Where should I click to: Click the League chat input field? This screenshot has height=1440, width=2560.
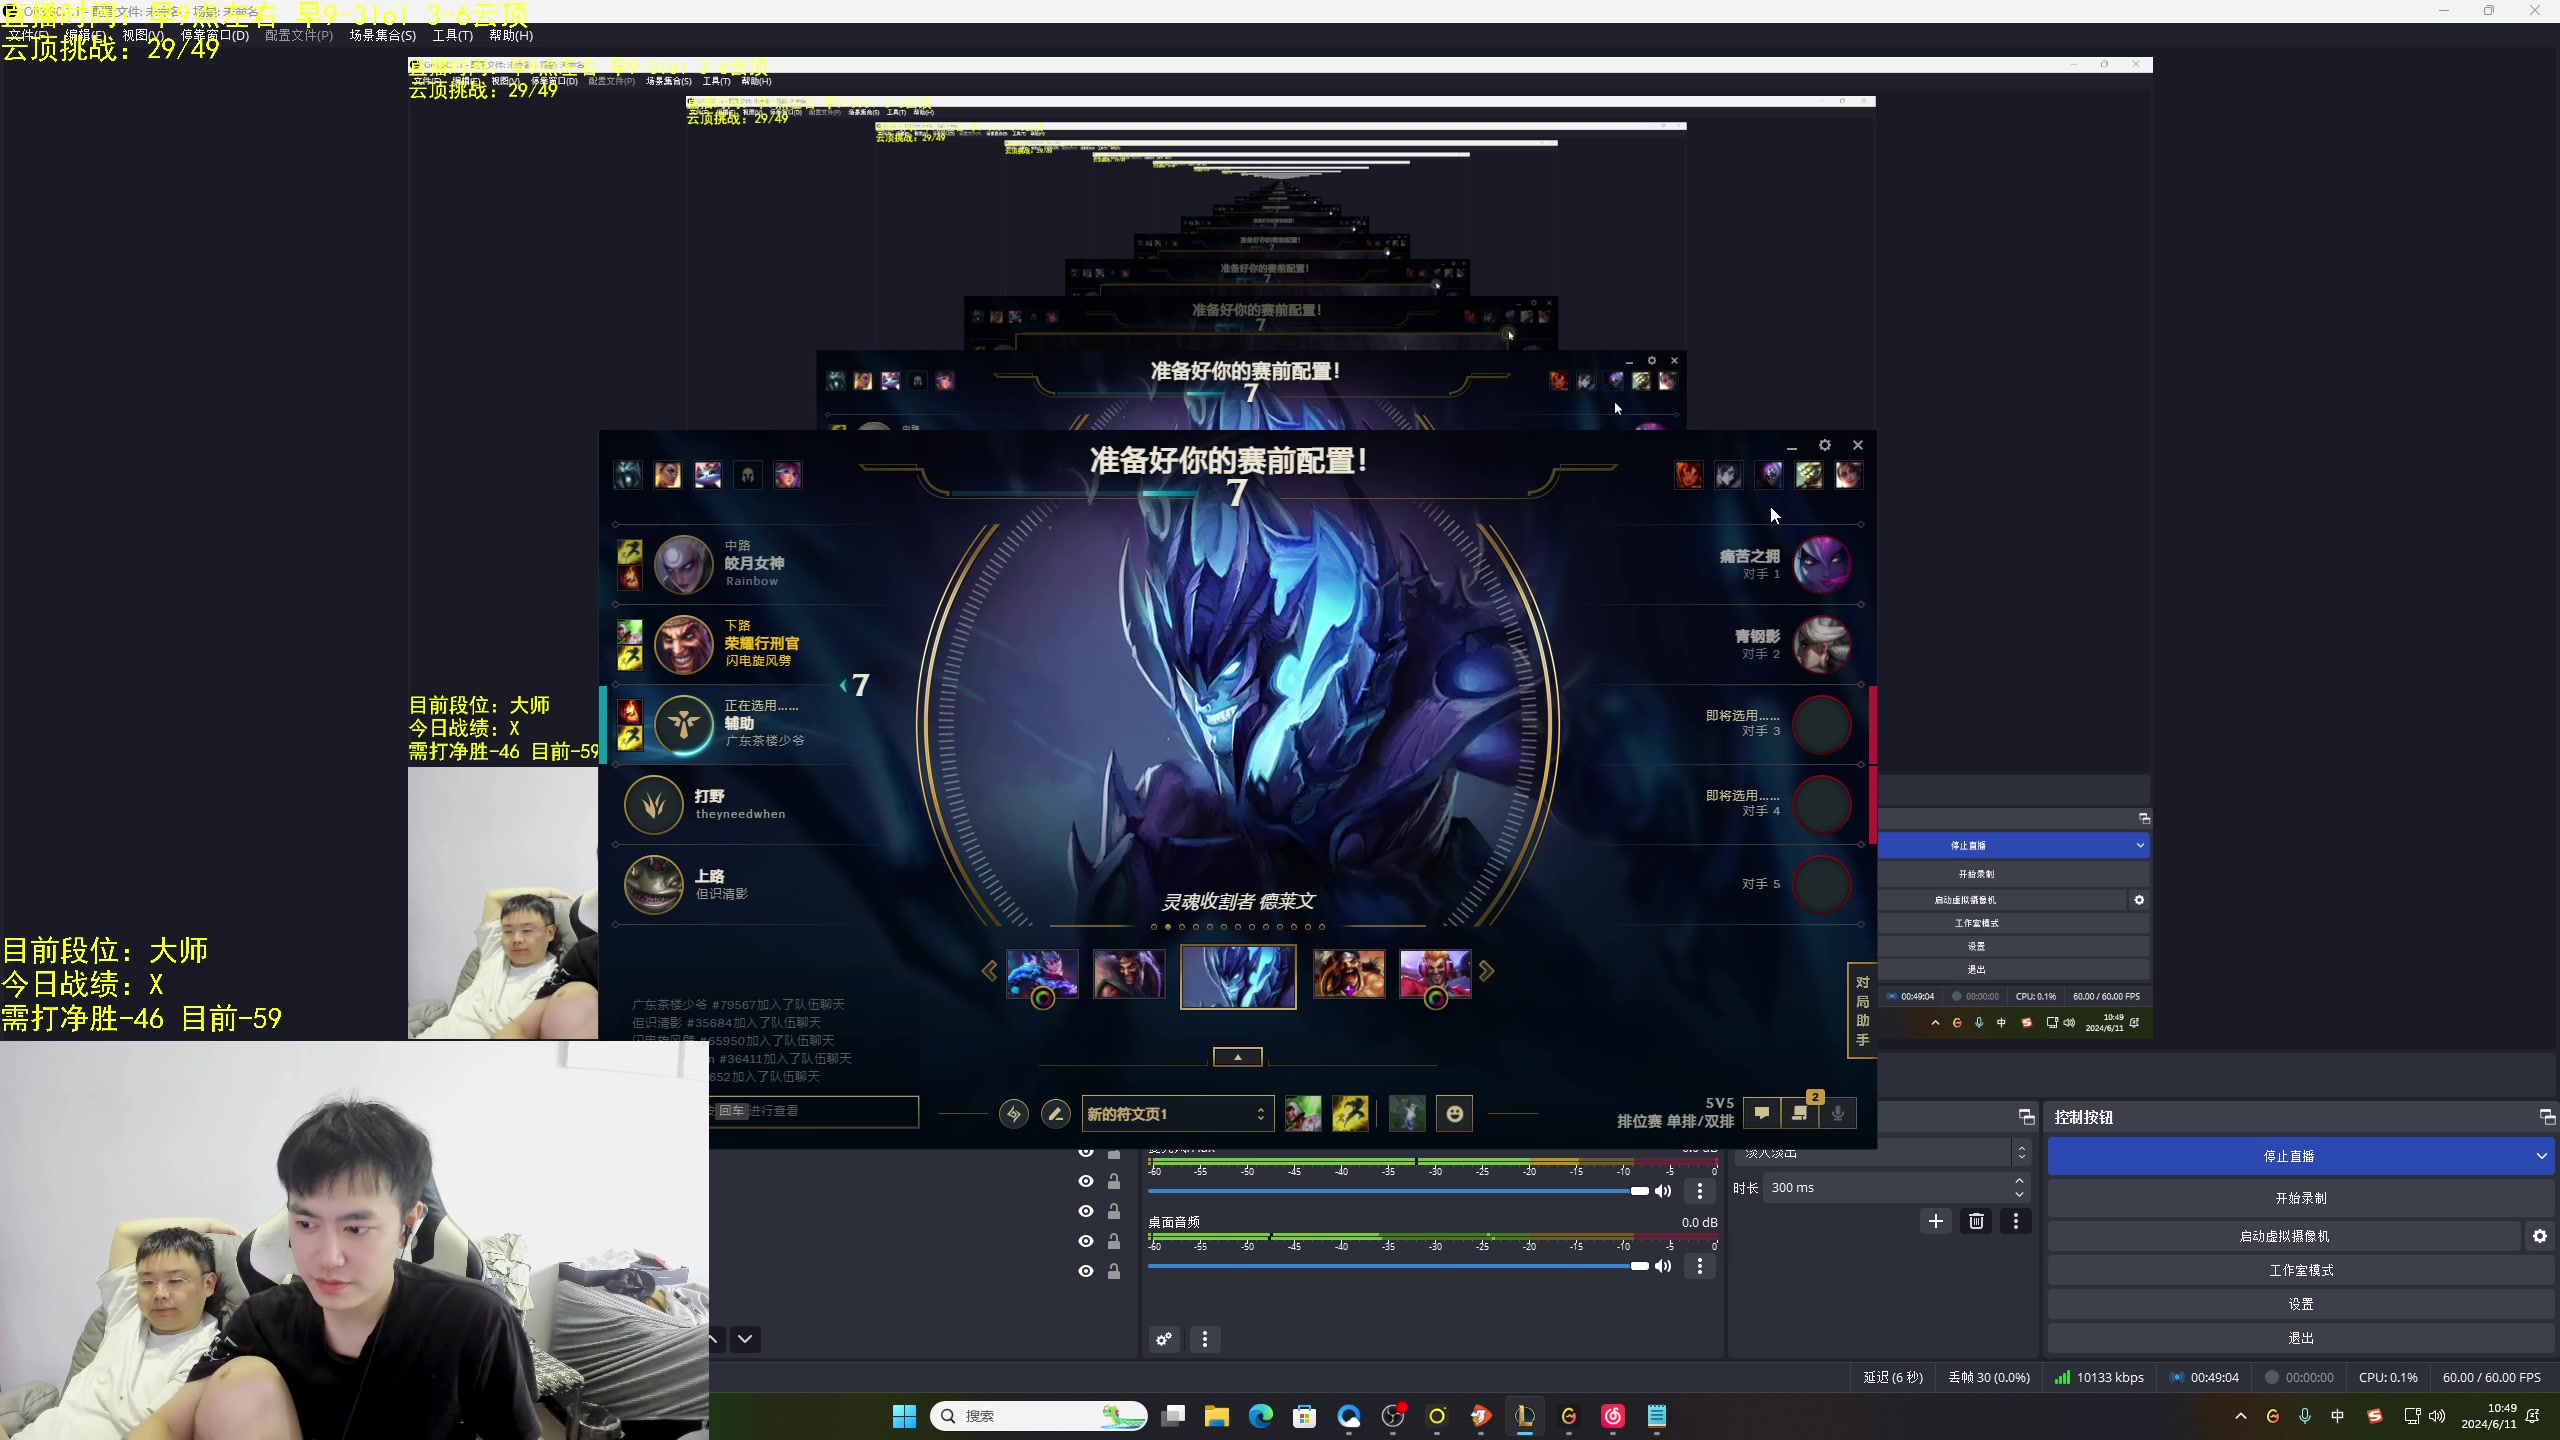pos(813,1111)
